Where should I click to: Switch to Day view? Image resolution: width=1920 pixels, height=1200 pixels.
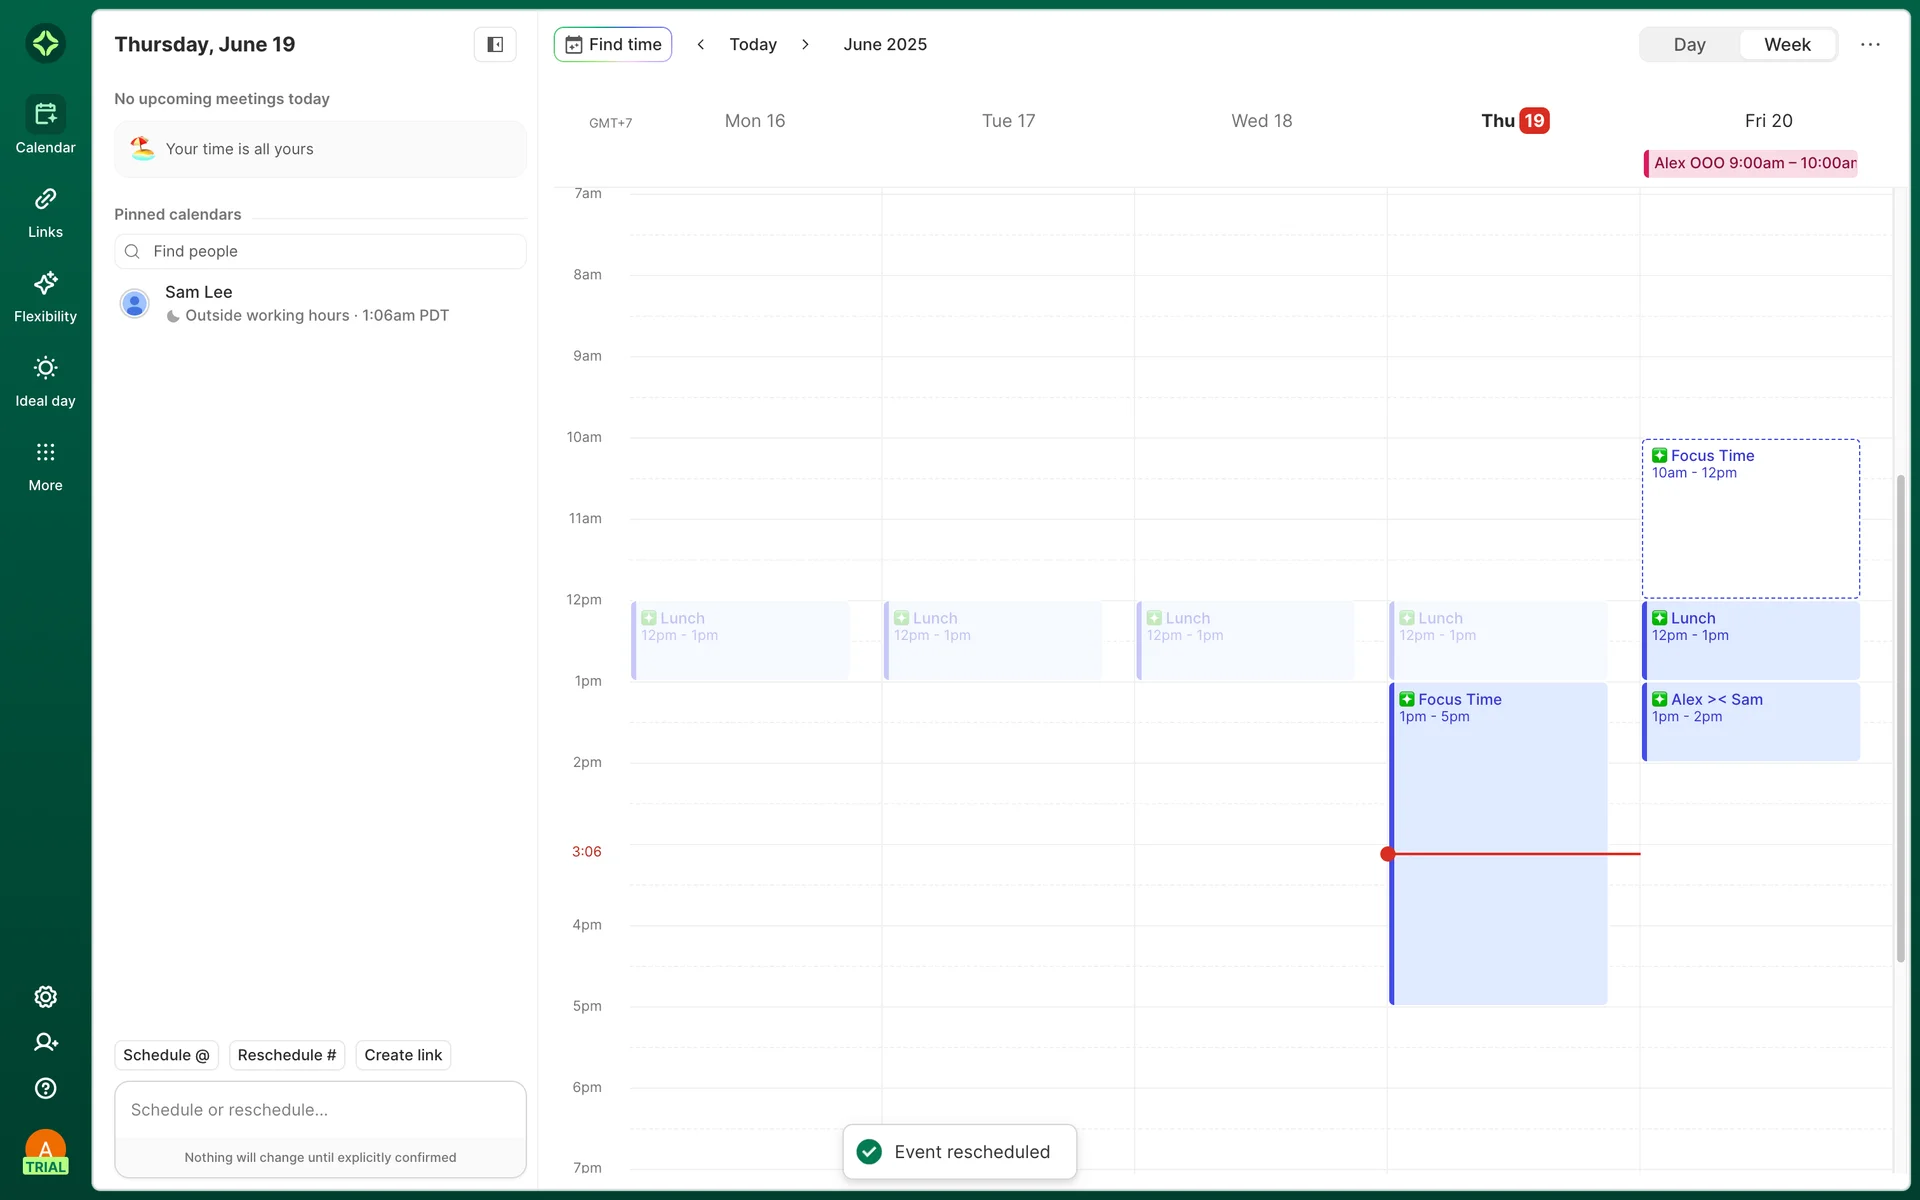pos(1689,44)
